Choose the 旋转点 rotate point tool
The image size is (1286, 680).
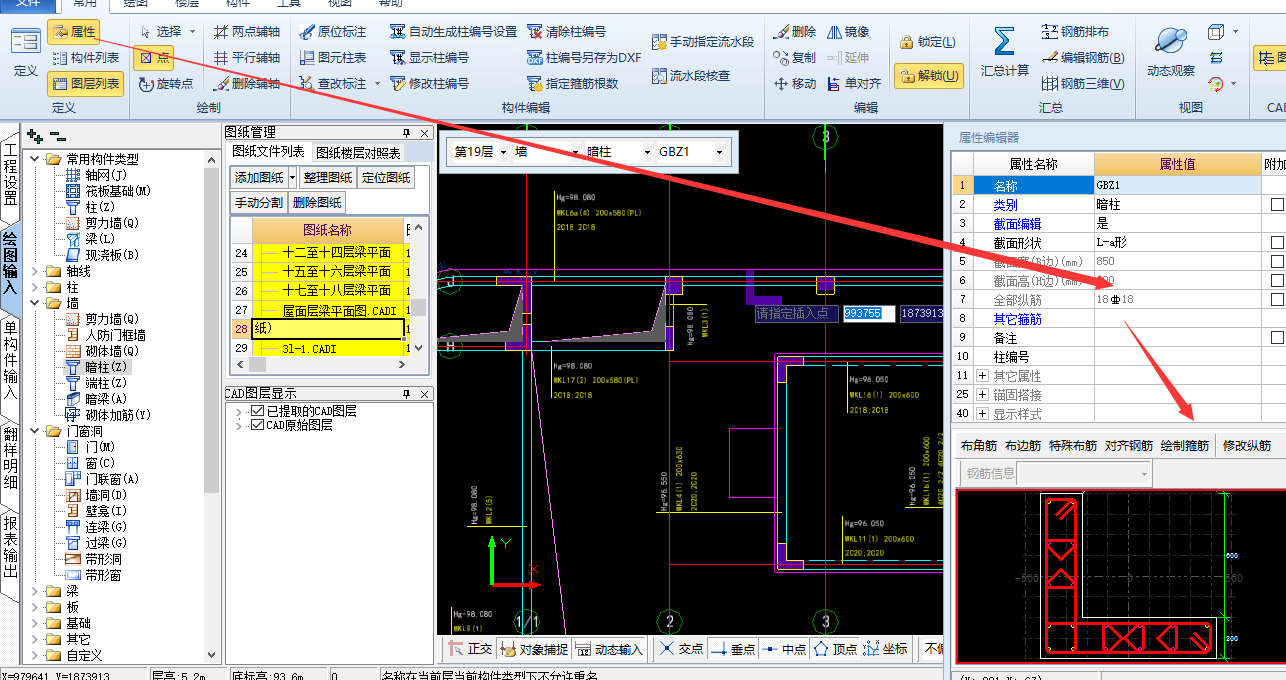[x=166, y=84]
